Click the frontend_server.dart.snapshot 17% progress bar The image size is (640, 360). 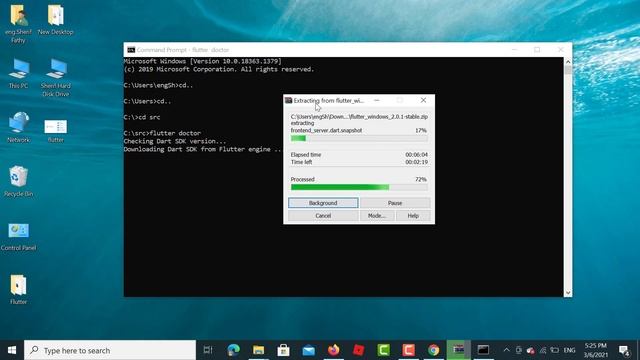click(359, 138)
